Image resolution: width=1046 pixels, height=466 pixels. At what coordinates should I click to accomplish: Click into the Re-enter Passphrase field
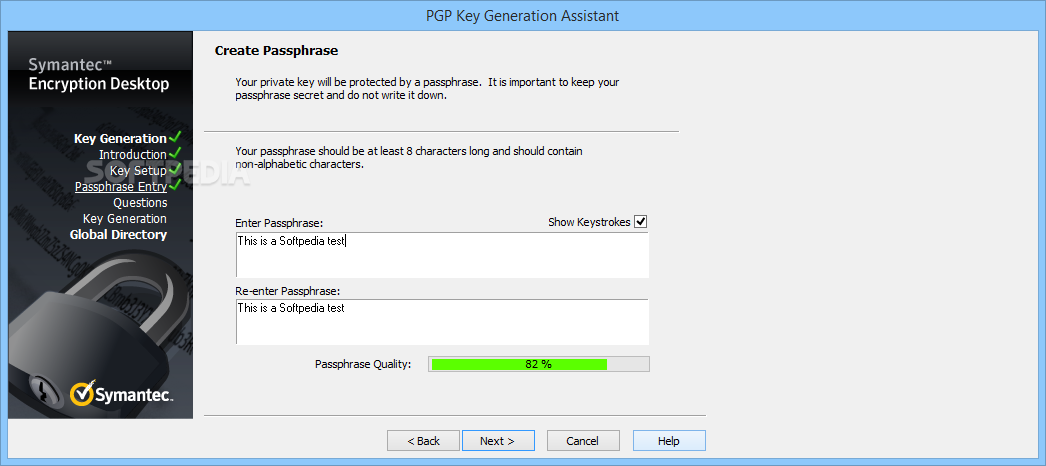[442, 321]
